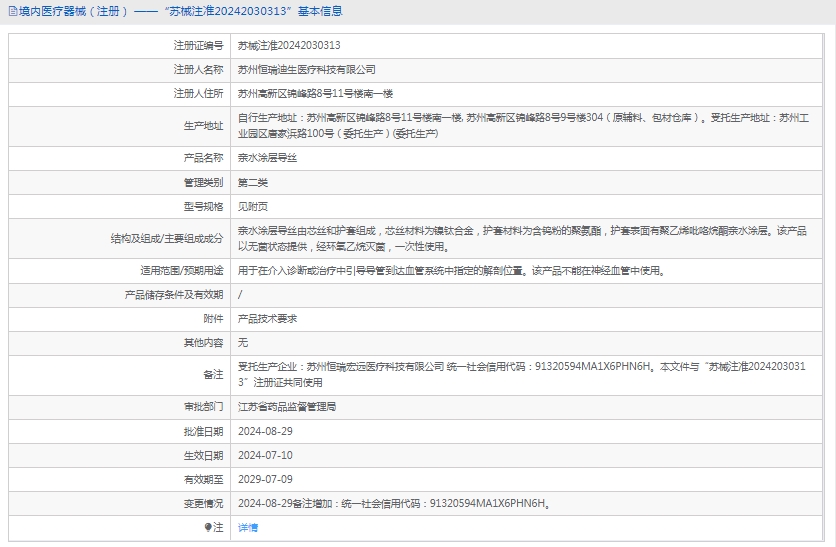Click the 变更情况 change record text
Viewport: 836px width, 547px height.
click(x=395, y=504)
